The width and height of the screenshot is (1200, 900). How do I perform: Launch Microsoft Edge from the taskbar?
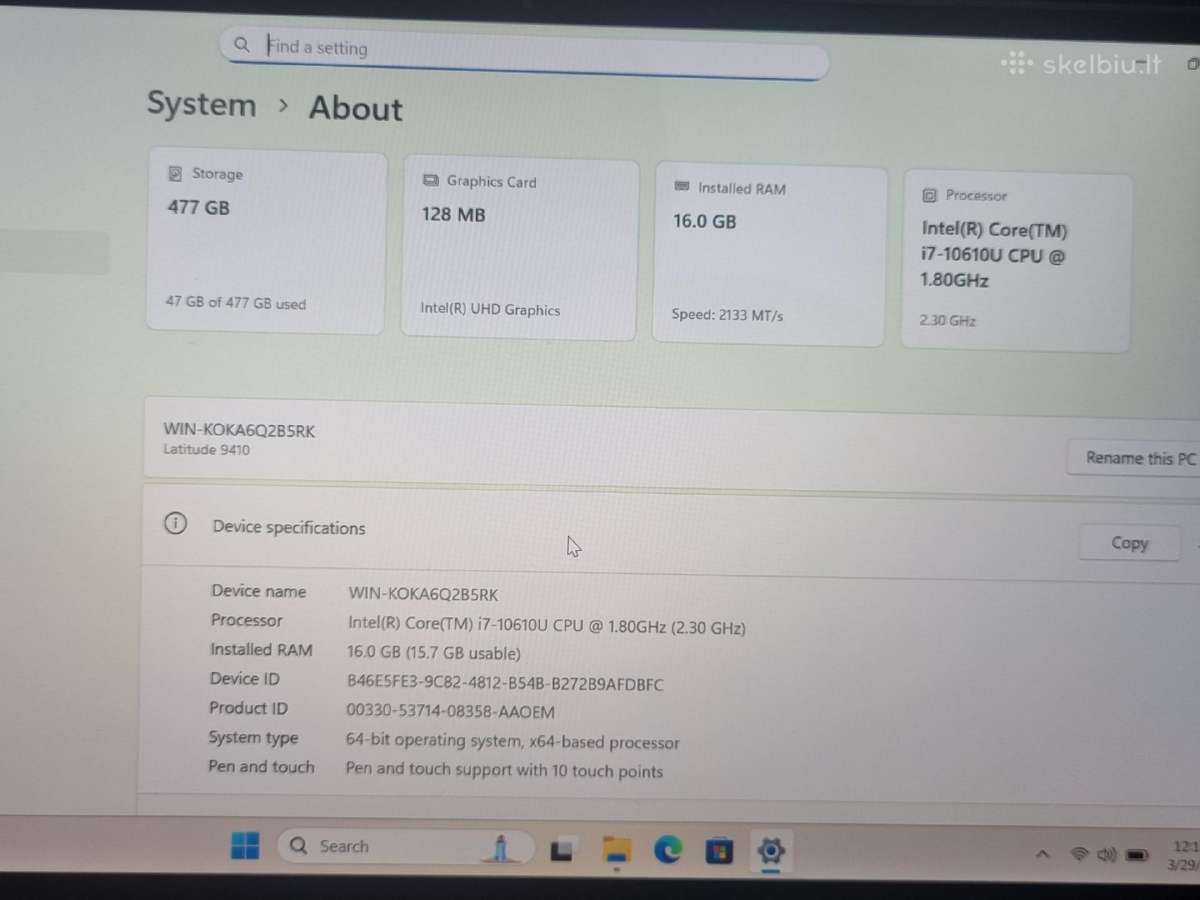[667, 850]
